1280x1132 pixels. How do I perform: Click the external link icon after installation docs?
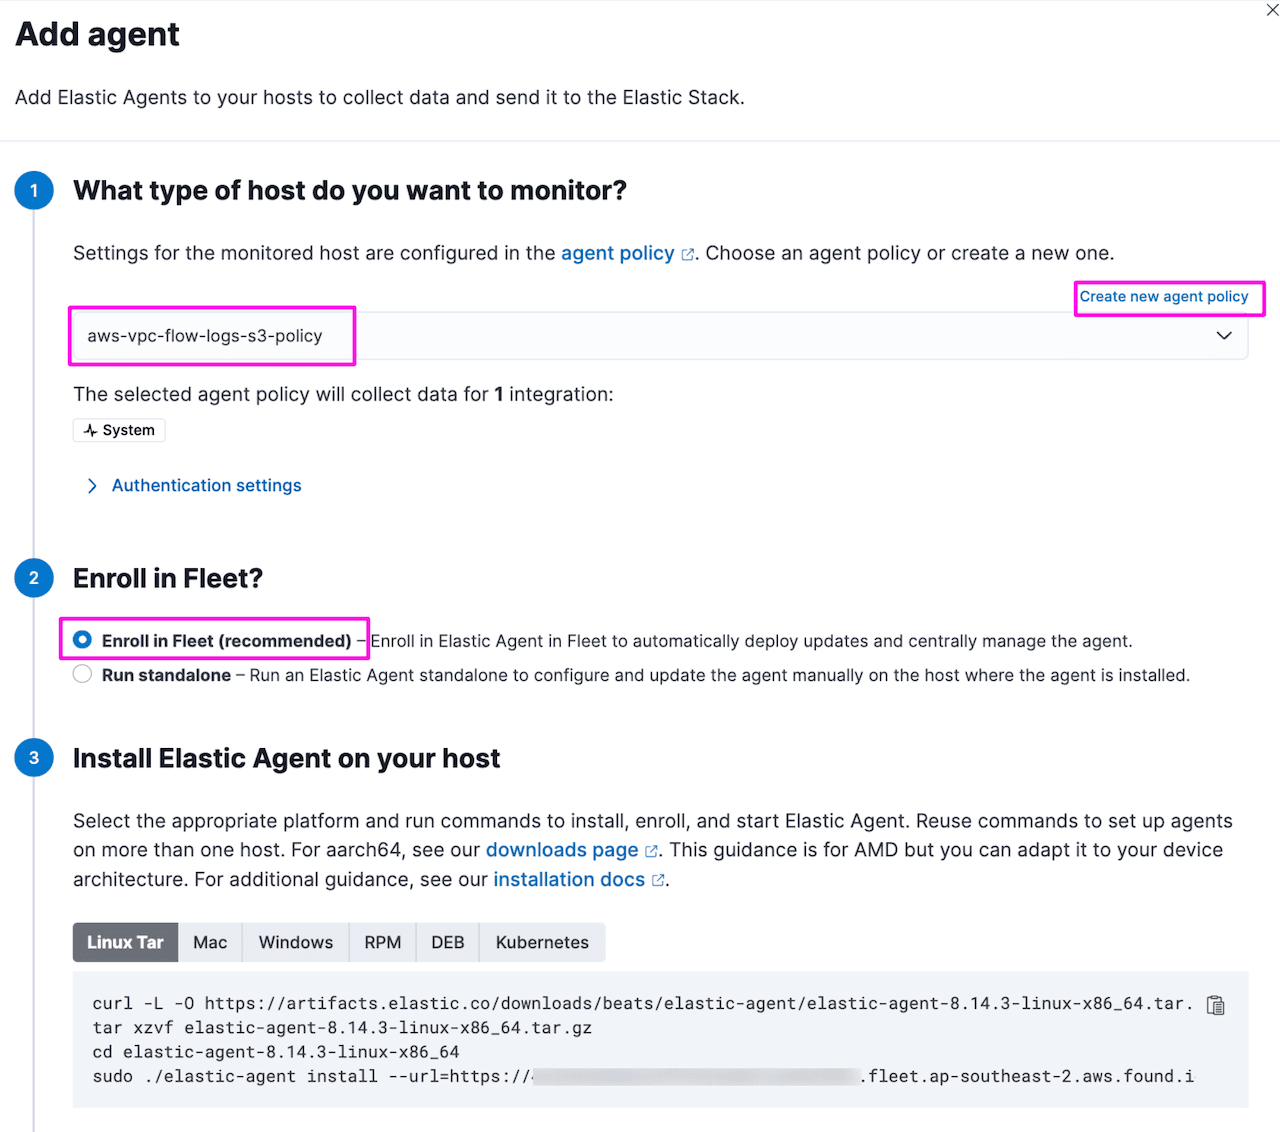[x=658, y=880]
